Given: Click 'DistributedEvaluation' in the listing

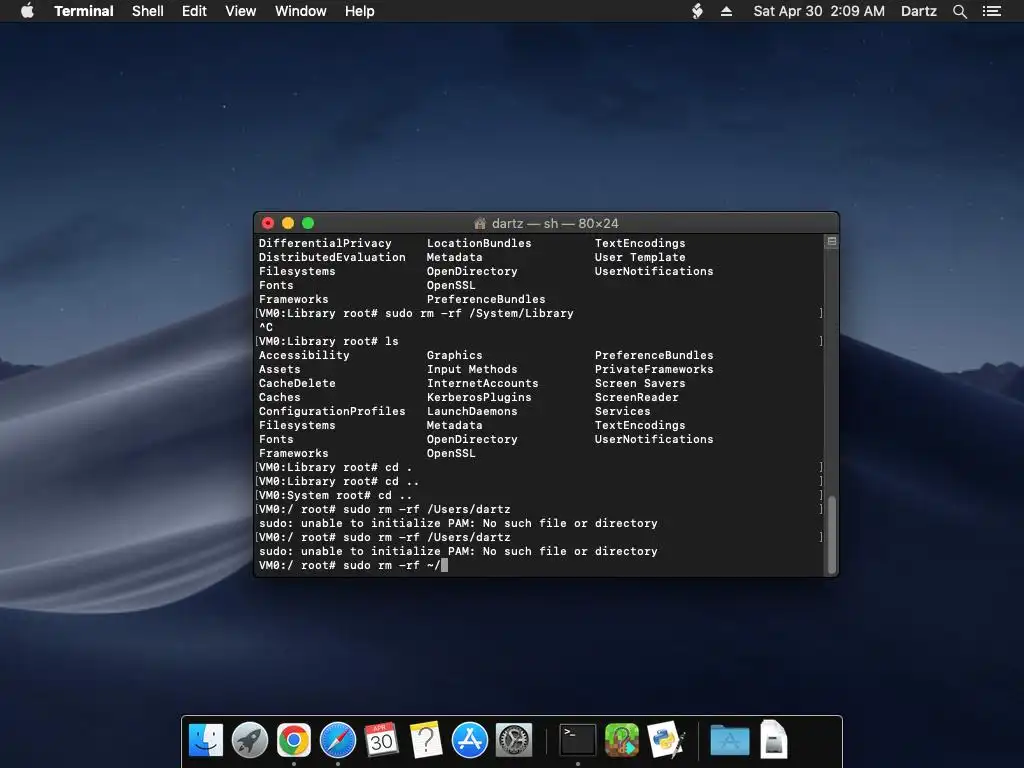Looking at the screenshot, I should pyautogui.click(x=332, y=257).
